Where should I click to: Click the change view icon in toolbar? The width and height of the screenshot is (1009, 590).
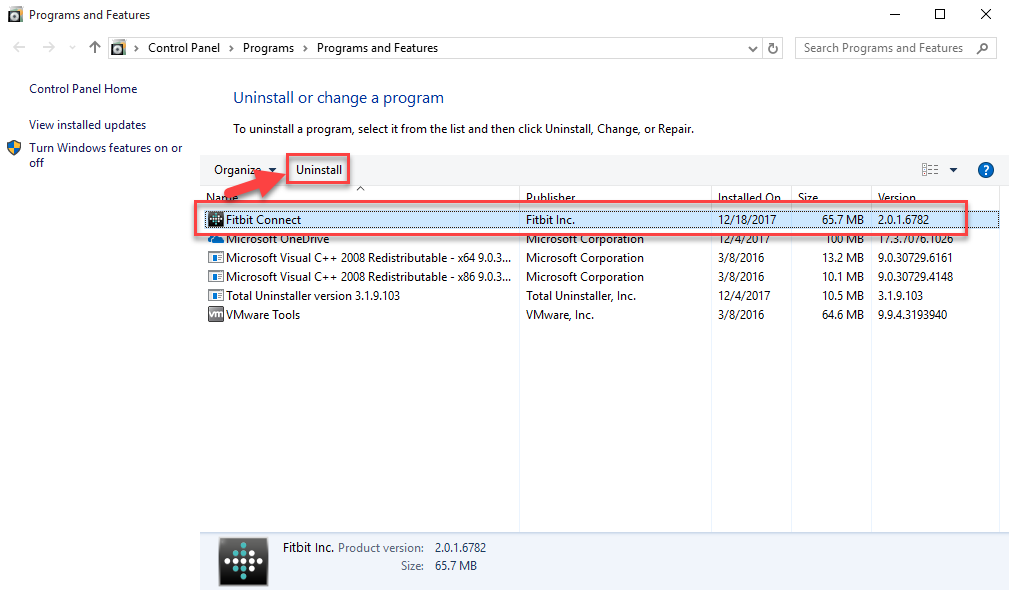point(930,170)
